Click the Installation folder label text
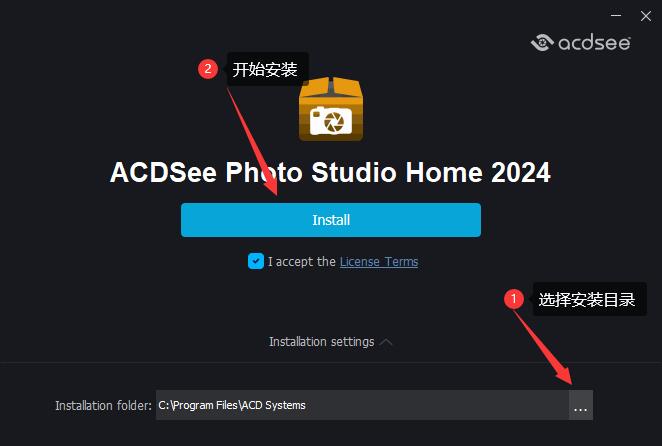The image size is (662, 446). (103, 405)
